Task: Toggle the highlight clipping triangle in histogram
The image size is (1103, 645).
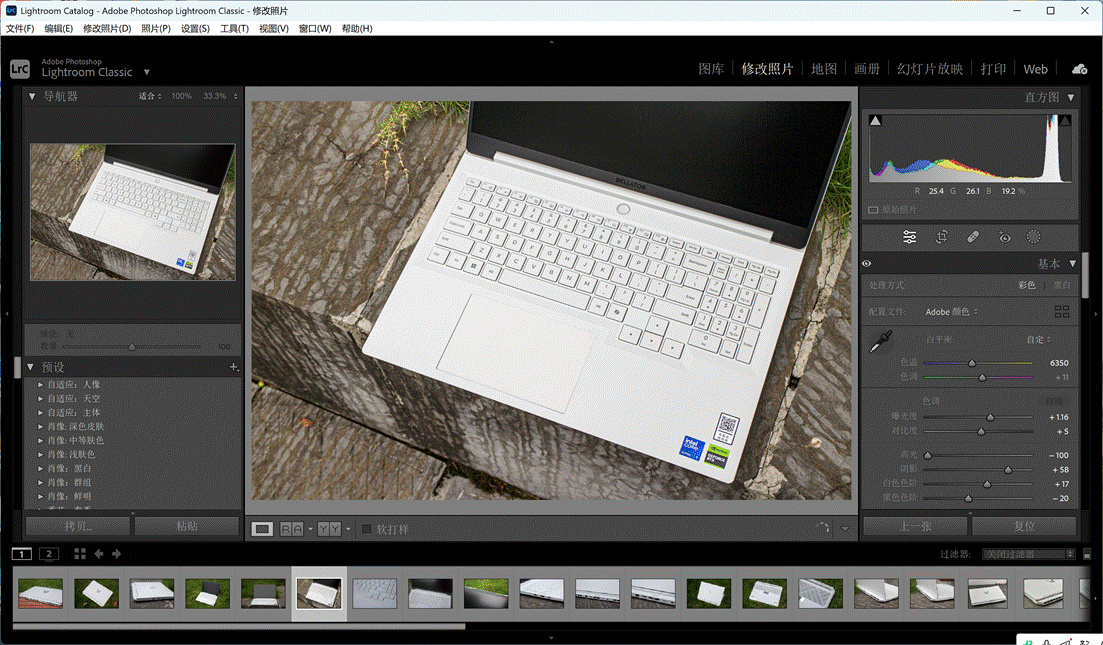Action: (1065, 120)
